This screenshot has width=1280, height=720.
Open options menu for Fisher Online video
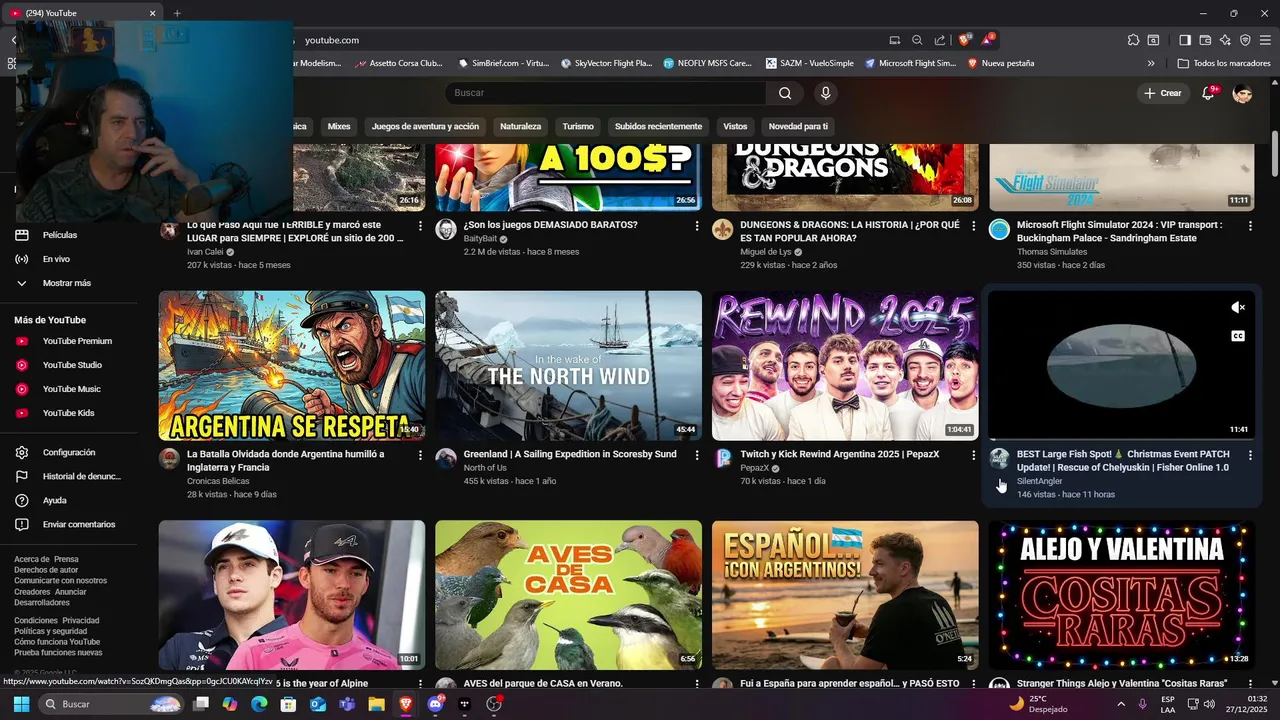click(1250, 455)
